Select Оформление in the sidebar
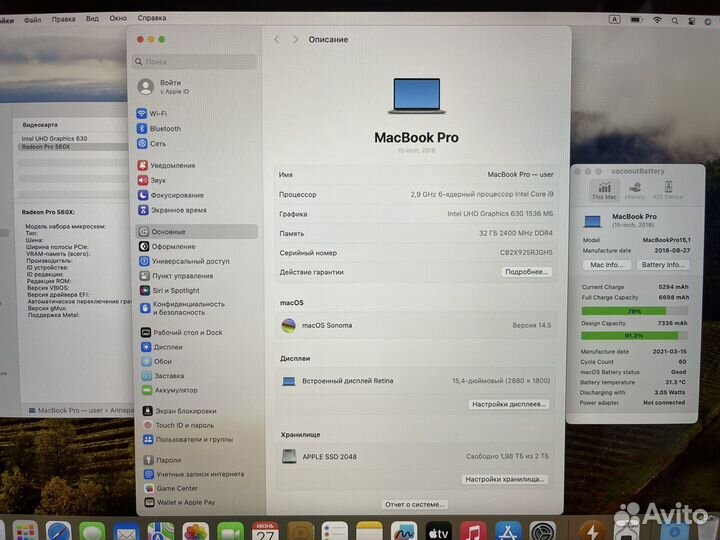The height and width of the screenshot is (540, 720). (167, 247)
